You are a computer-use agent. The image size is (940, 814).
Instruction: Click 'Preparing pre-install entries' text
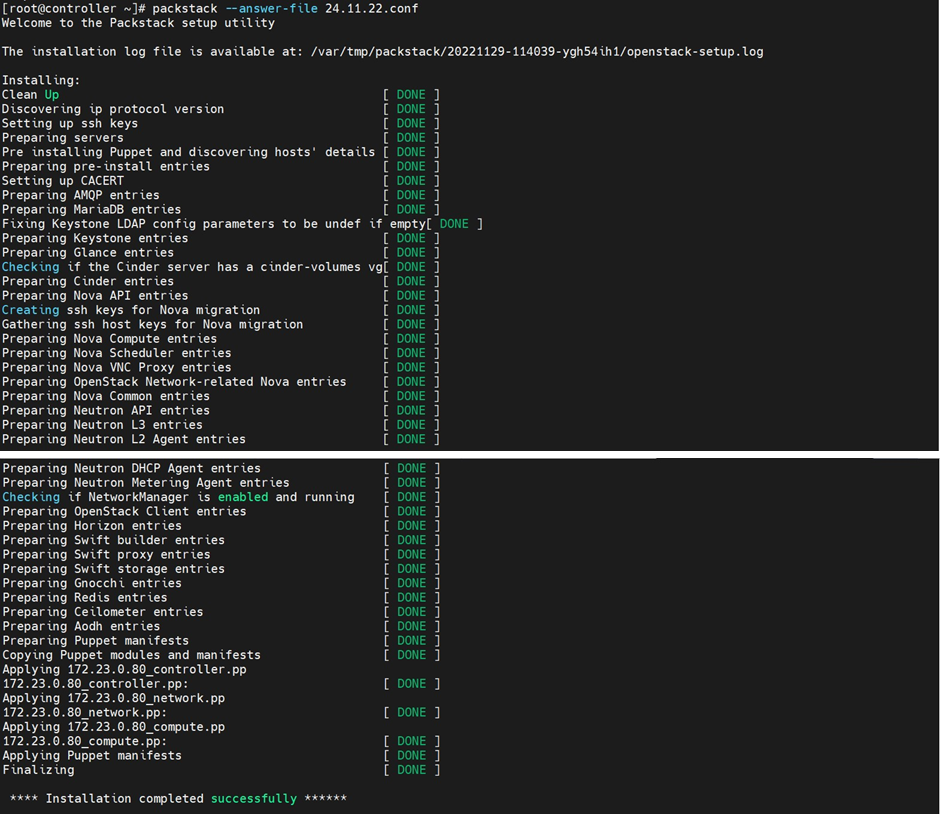pyautogui.click(x=106, y=167)
